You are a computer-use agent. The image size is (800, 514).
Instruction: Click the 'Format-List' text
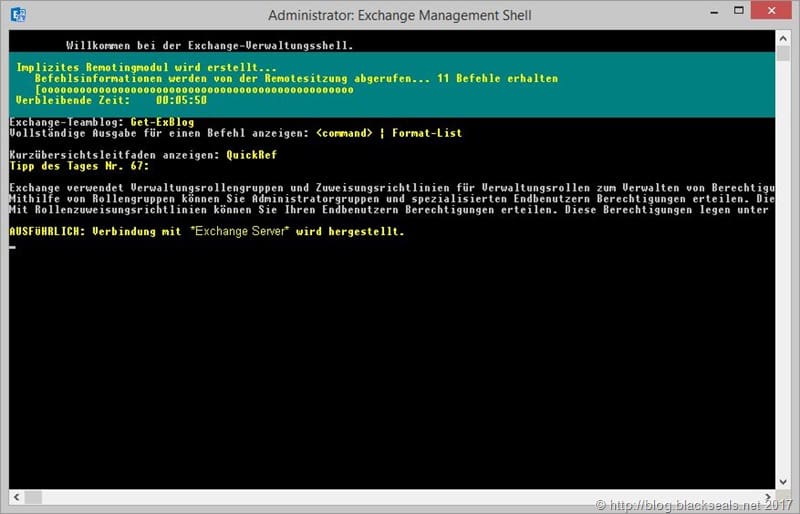(x=427, y=133)
